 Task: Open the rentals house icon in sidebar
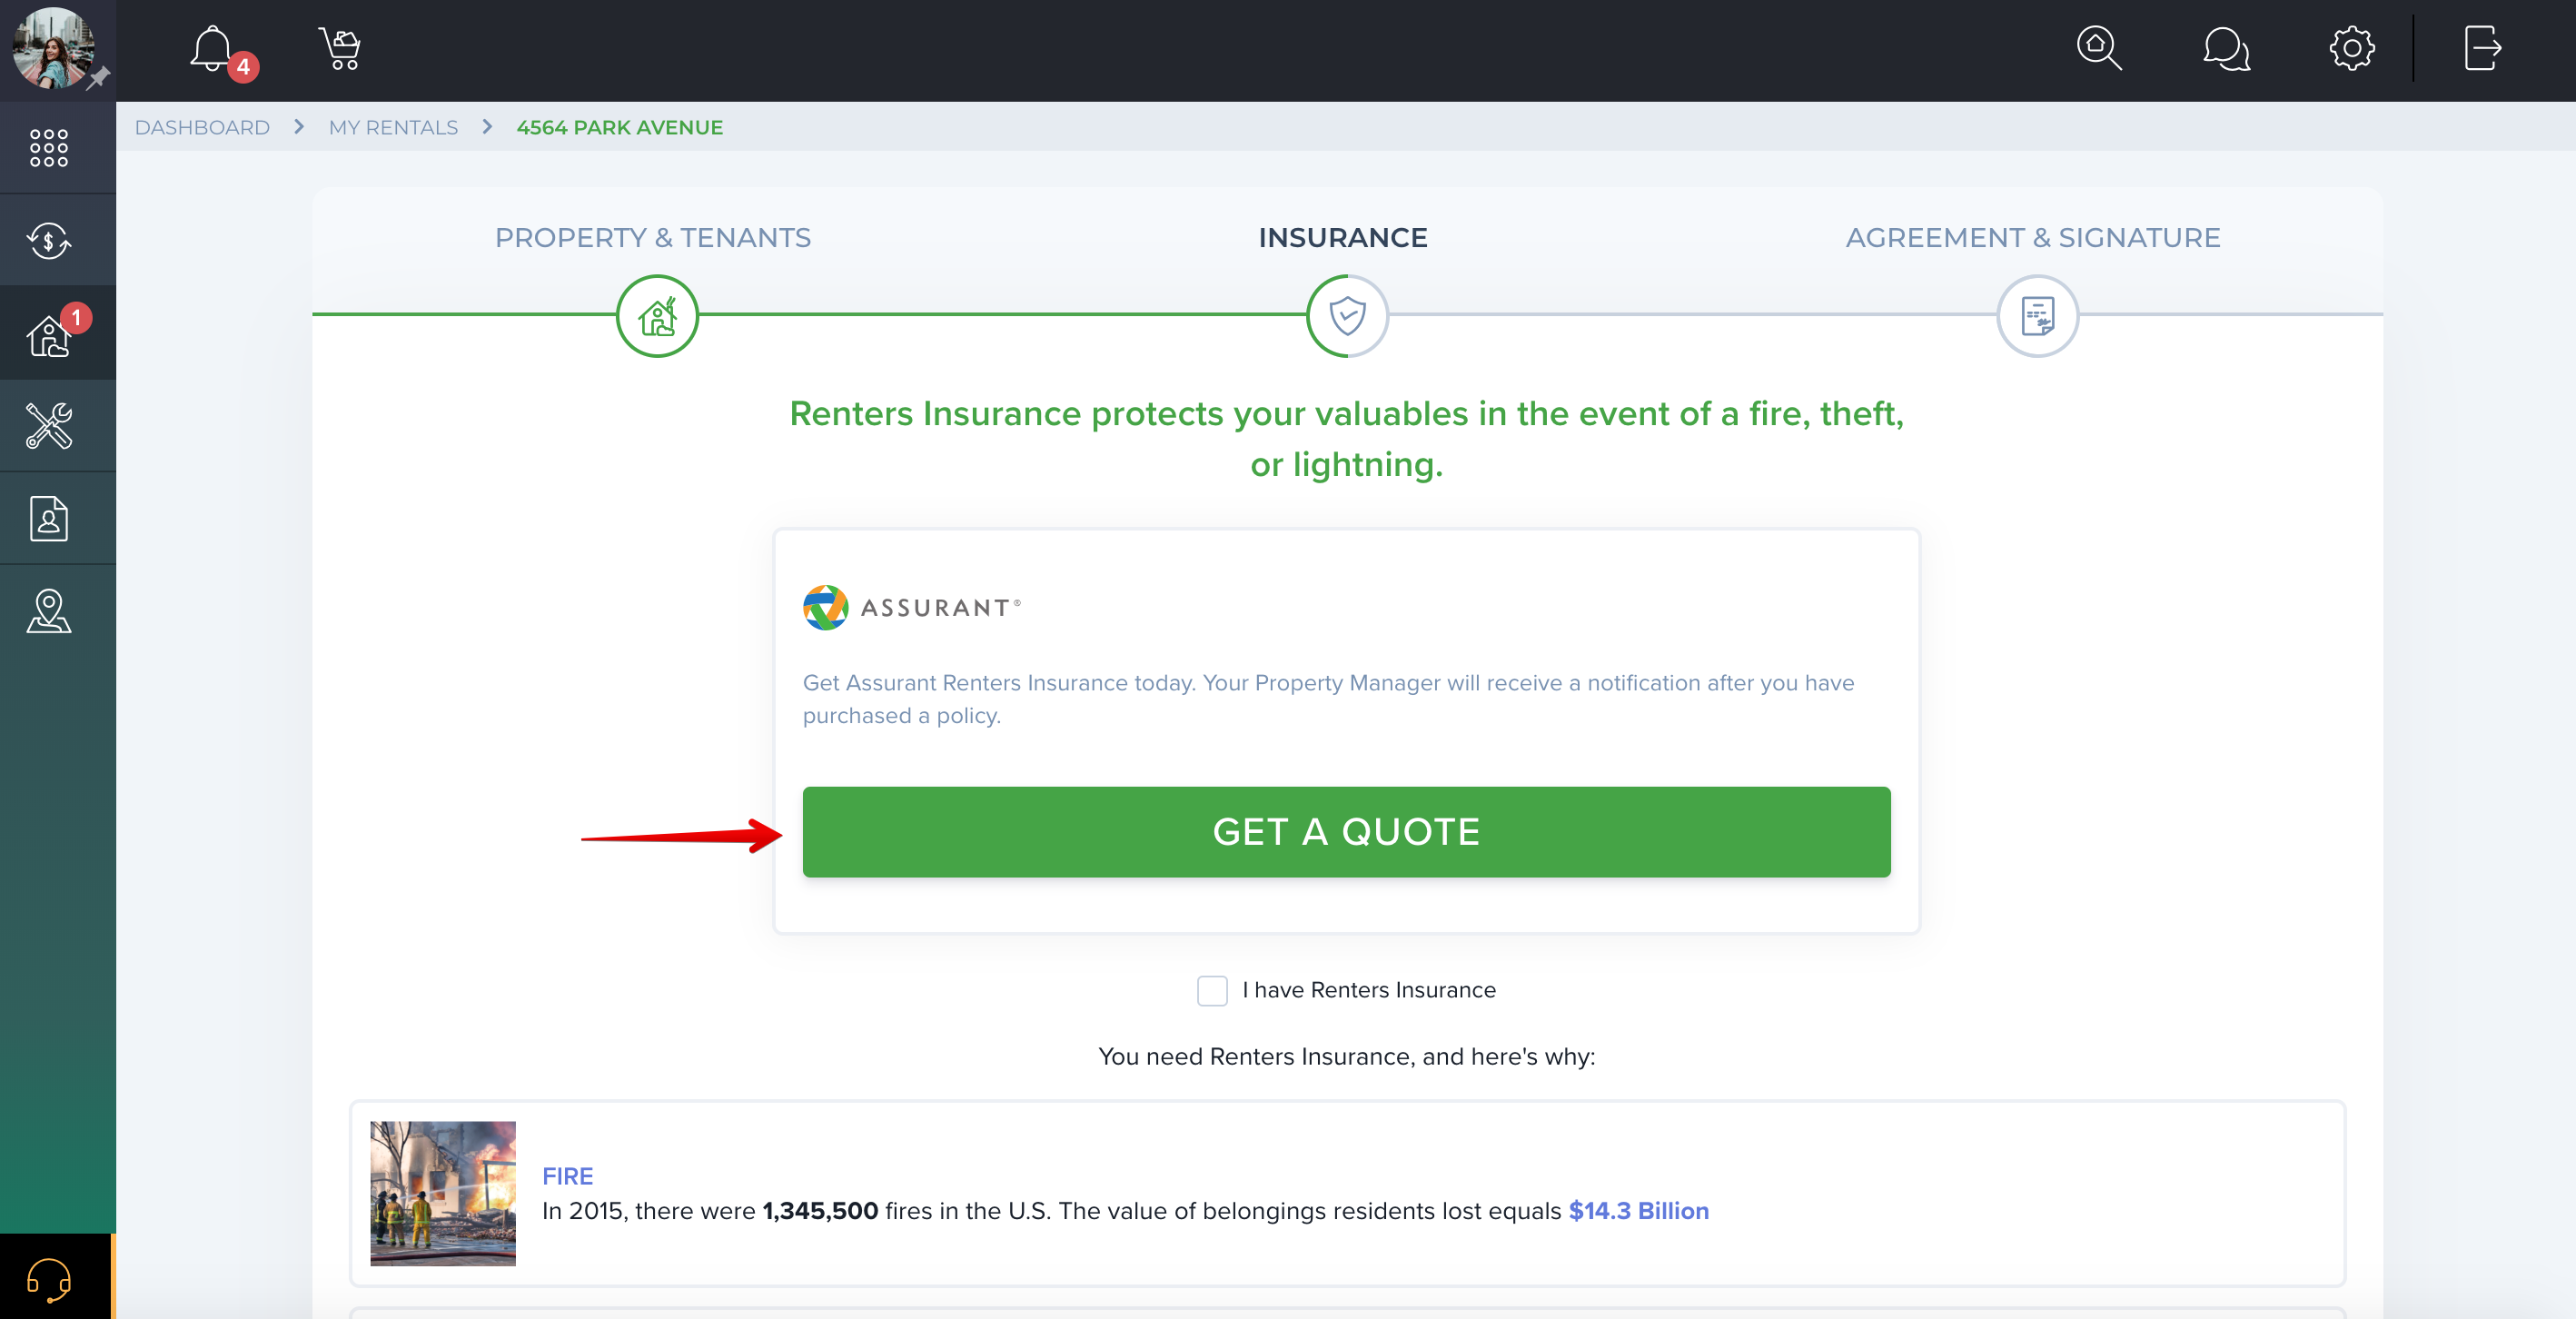[x=49, y=334]
